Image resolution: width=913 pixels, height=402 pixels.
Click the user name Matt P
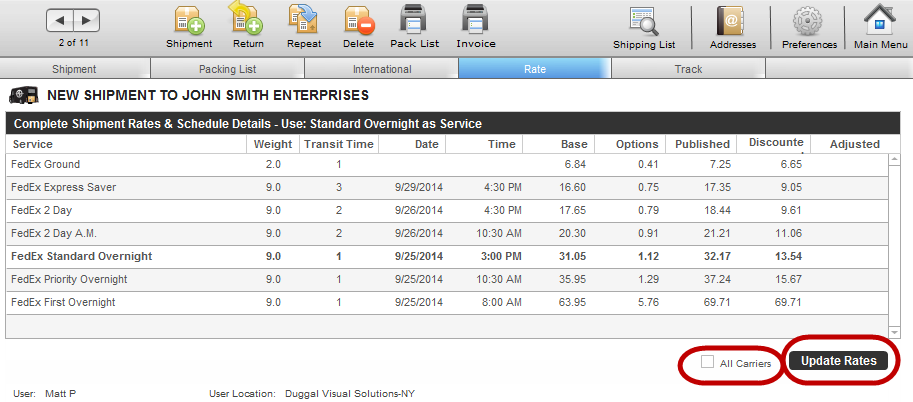tap(61, 394)
